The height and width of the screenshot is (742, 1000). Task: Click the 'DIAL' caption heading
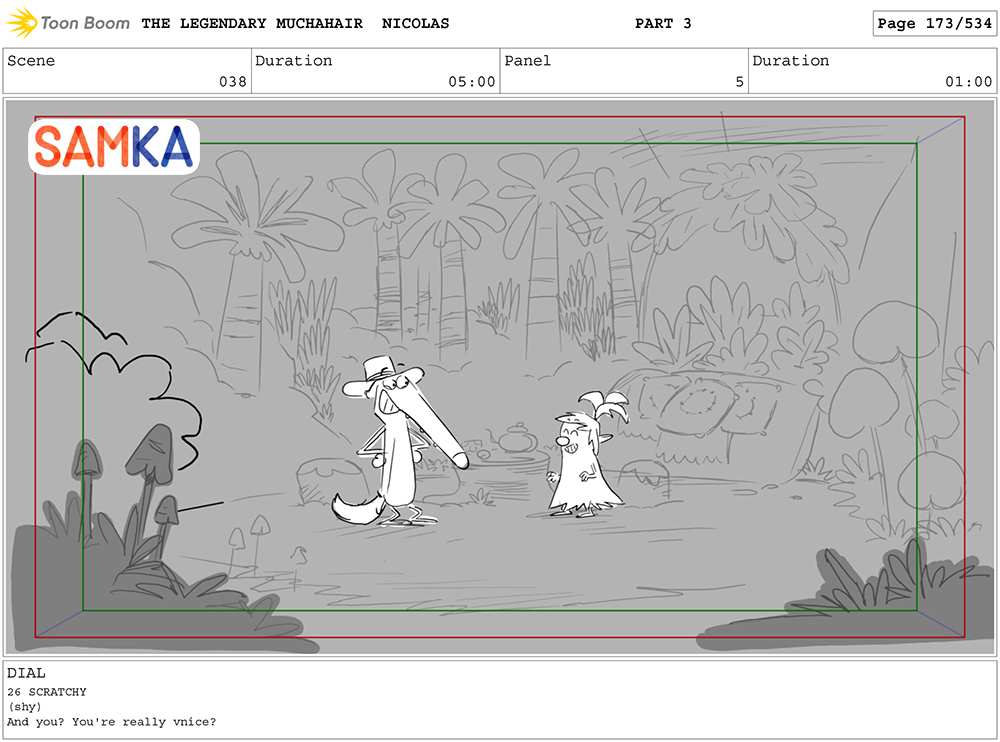tap(26, 673)
